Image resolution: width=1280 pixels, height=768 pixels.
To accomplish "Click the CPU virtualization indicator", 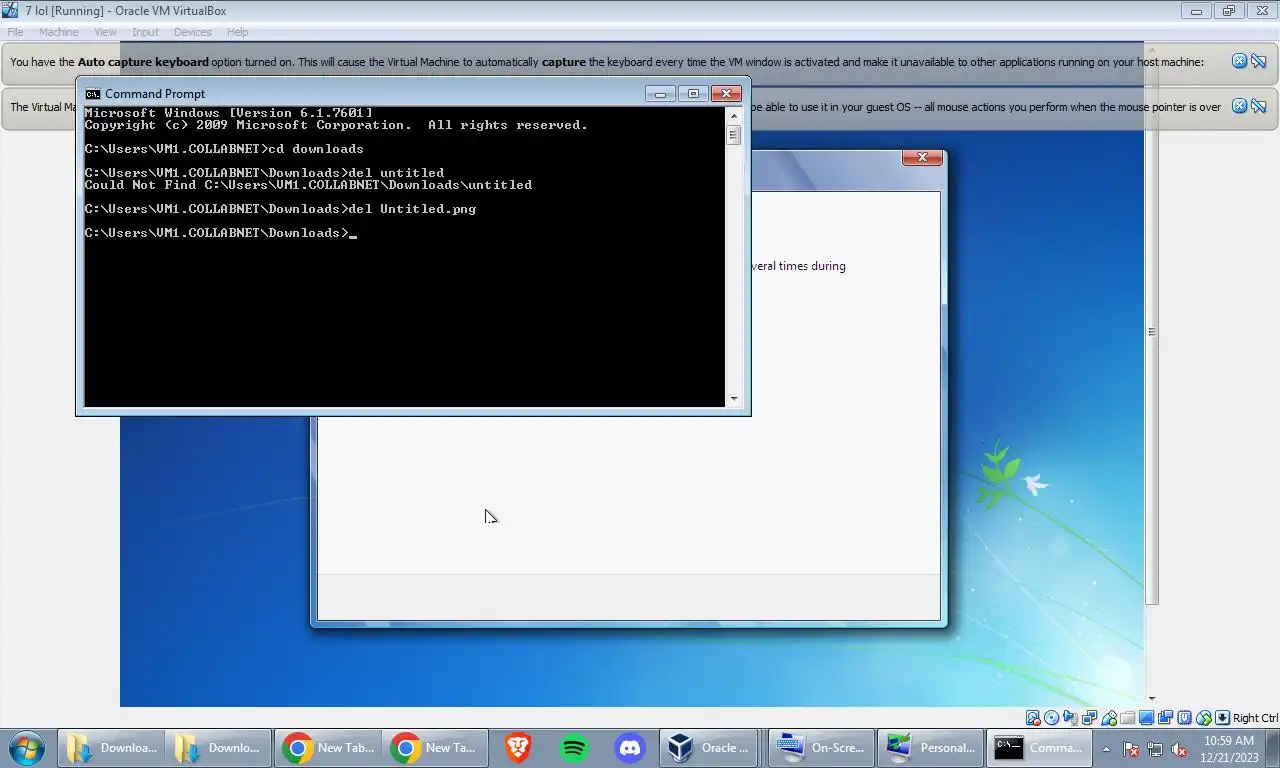I will click(x=1185, y=718).
